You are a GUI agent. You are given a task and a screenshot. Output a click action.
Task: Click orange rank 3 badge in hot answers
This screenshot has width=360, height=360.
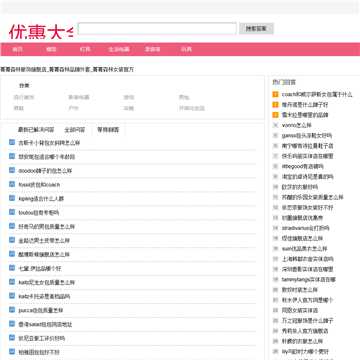click(x=275, y=115)
